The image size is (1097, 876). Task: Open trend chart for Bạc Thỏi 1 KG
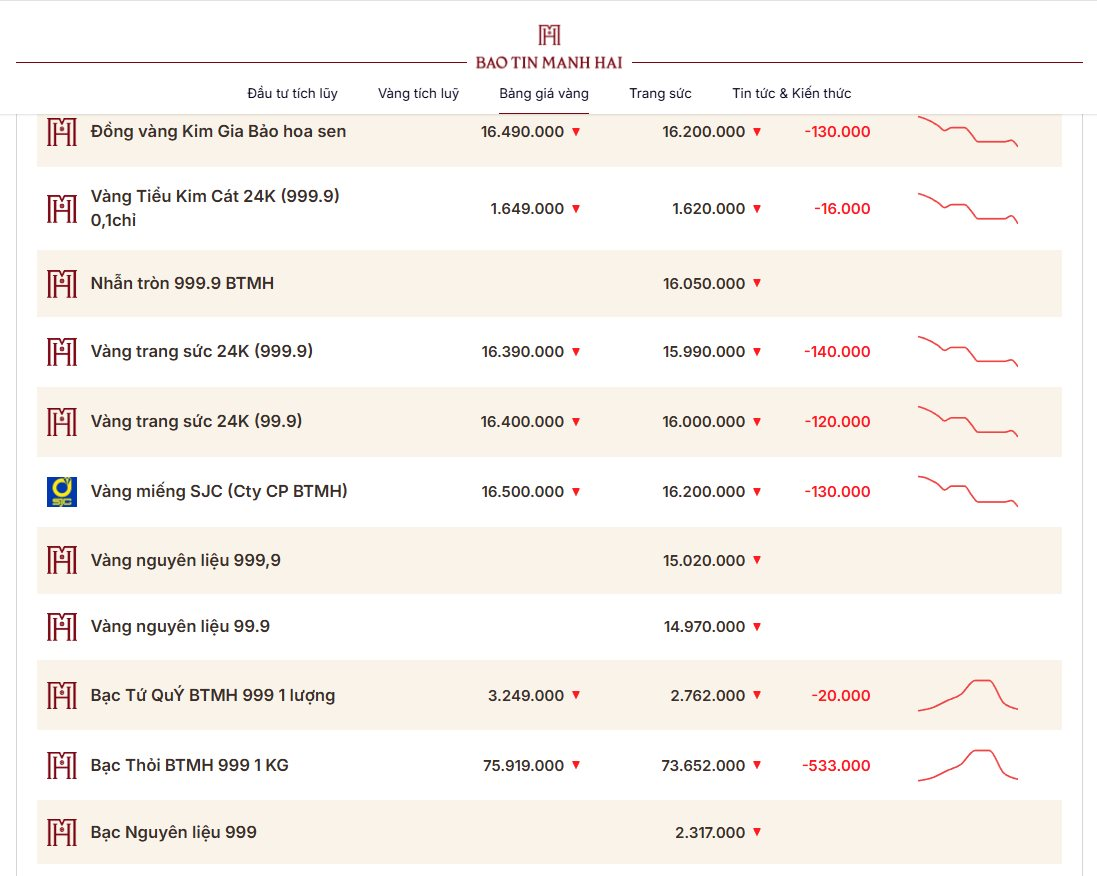coord(968,765)
